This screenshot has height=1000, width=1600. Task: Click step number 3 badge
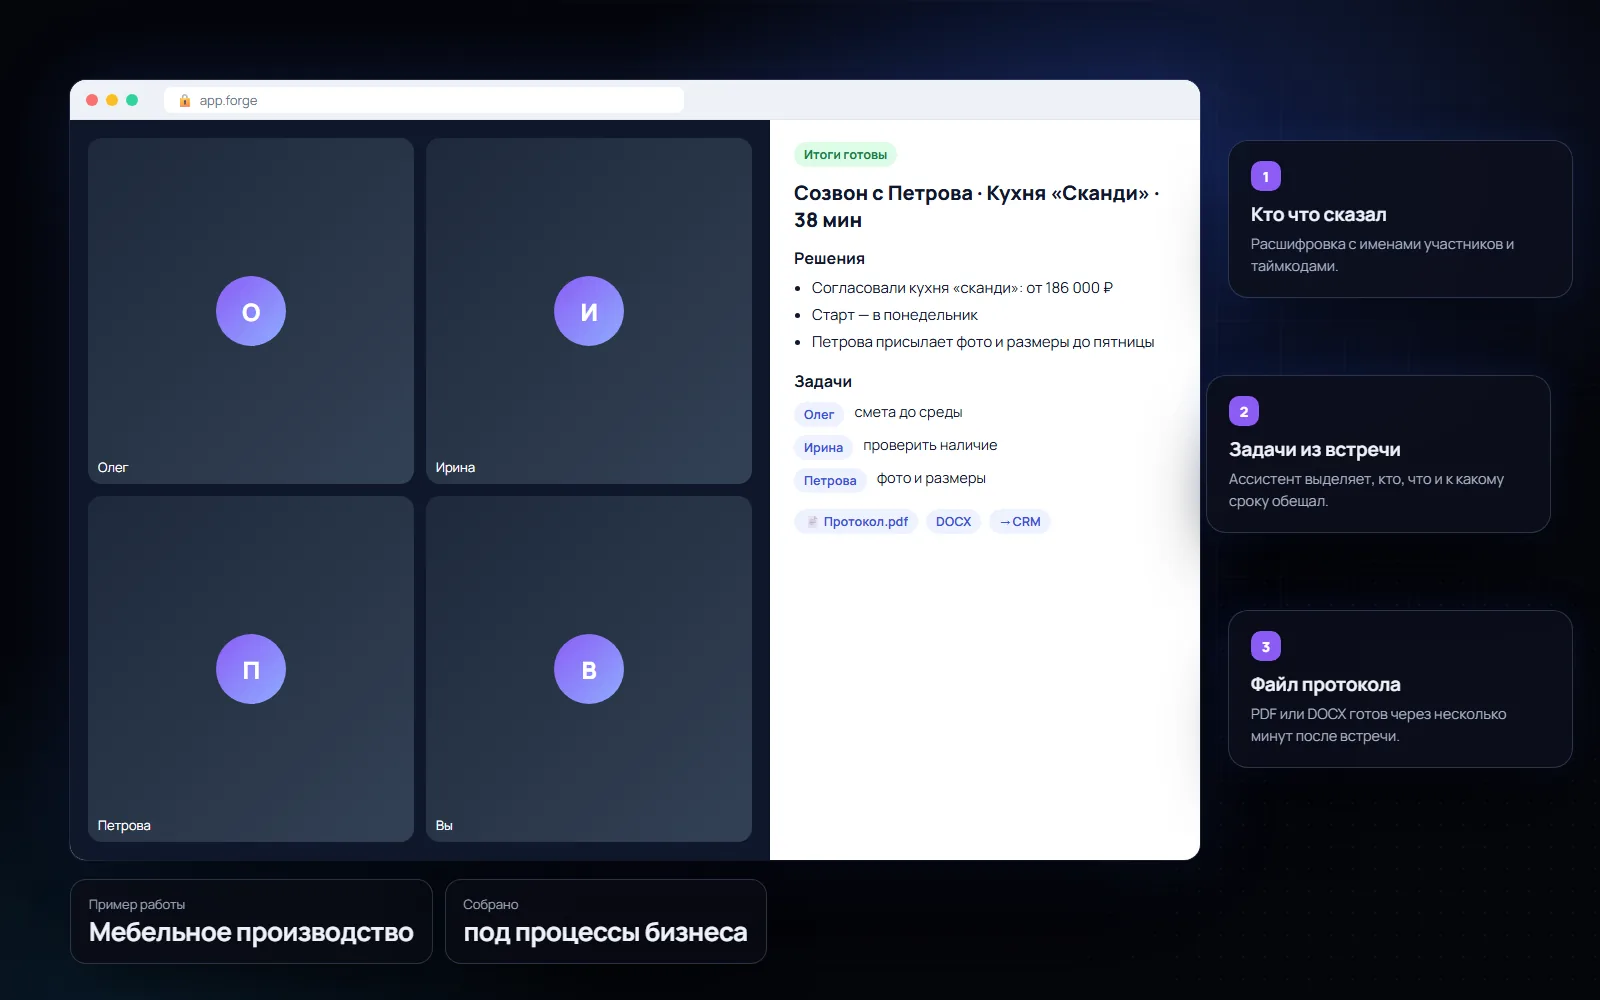(x=1266, y=646)
